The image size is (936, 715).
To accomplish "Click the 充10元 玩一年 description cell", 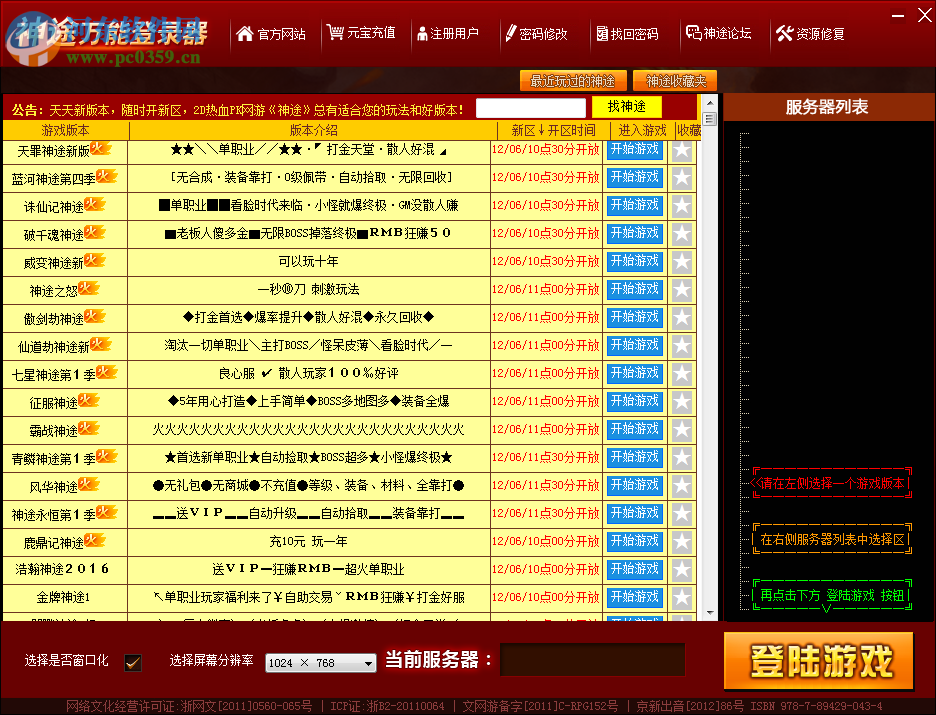I will coord(309,541).
